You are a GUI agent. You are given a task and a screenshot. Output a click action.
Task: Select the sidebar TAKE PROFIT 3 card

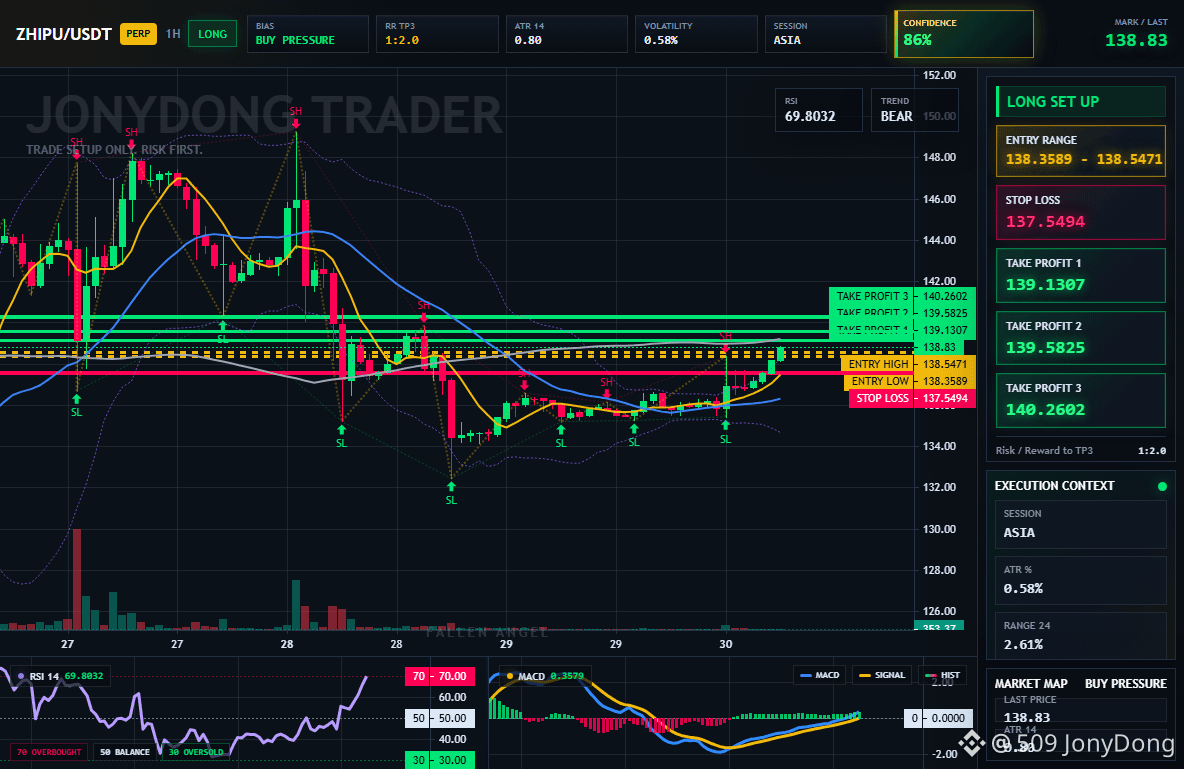(1081, 400)
